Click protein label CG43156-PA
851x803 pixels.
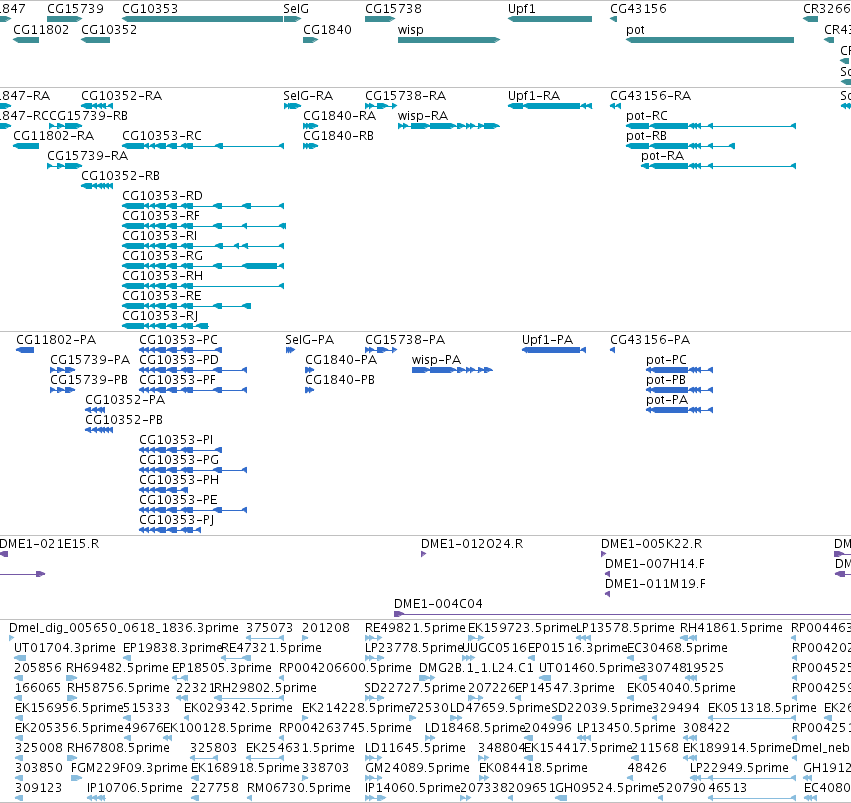(x=650, y=340)
